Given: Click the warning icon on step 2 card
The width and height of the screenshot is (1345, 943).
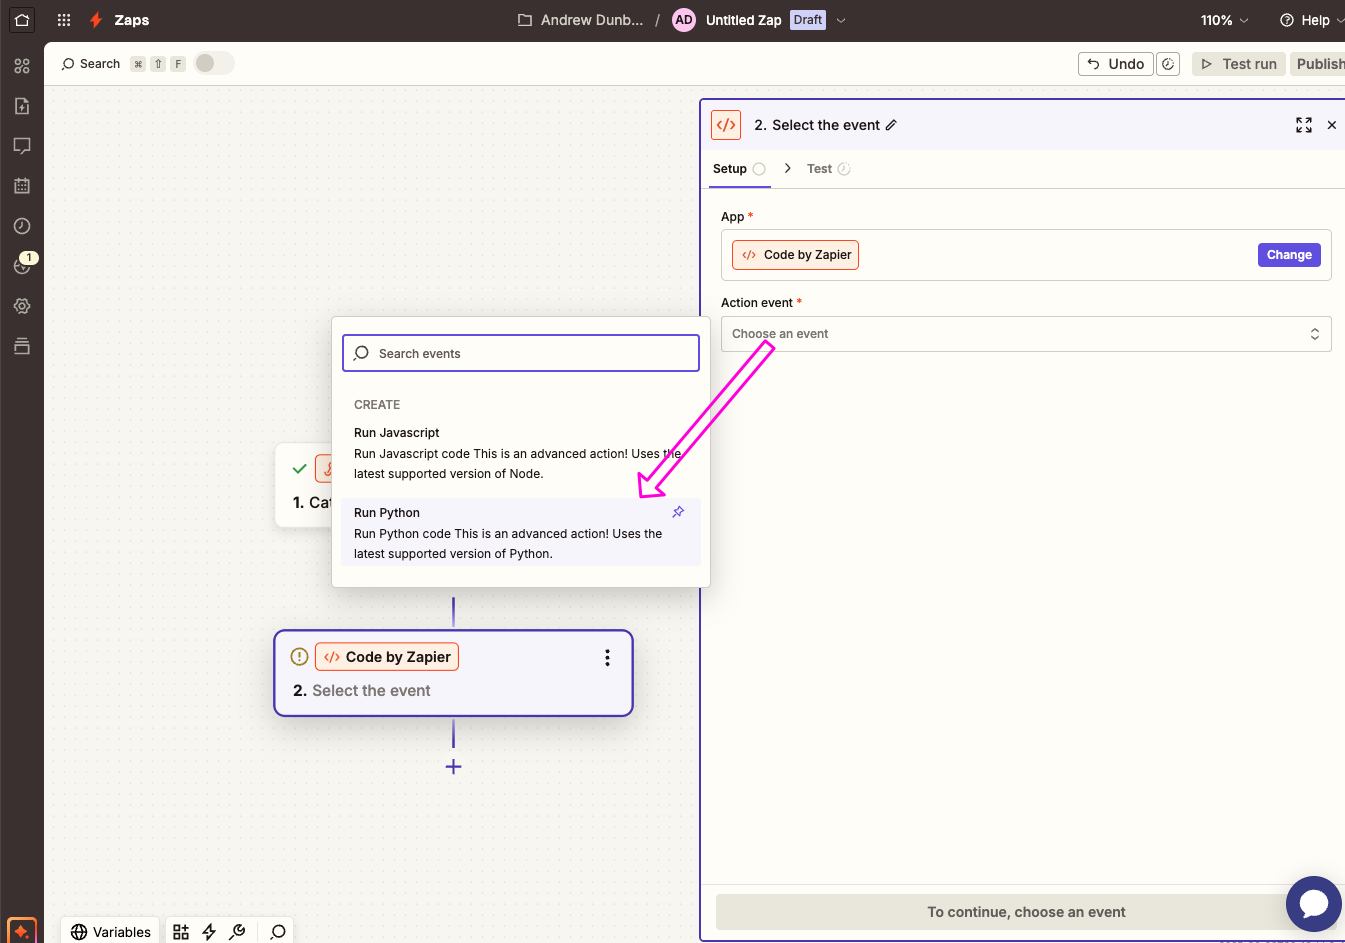Looking at the screenshot, I should [x=299, y=657].
